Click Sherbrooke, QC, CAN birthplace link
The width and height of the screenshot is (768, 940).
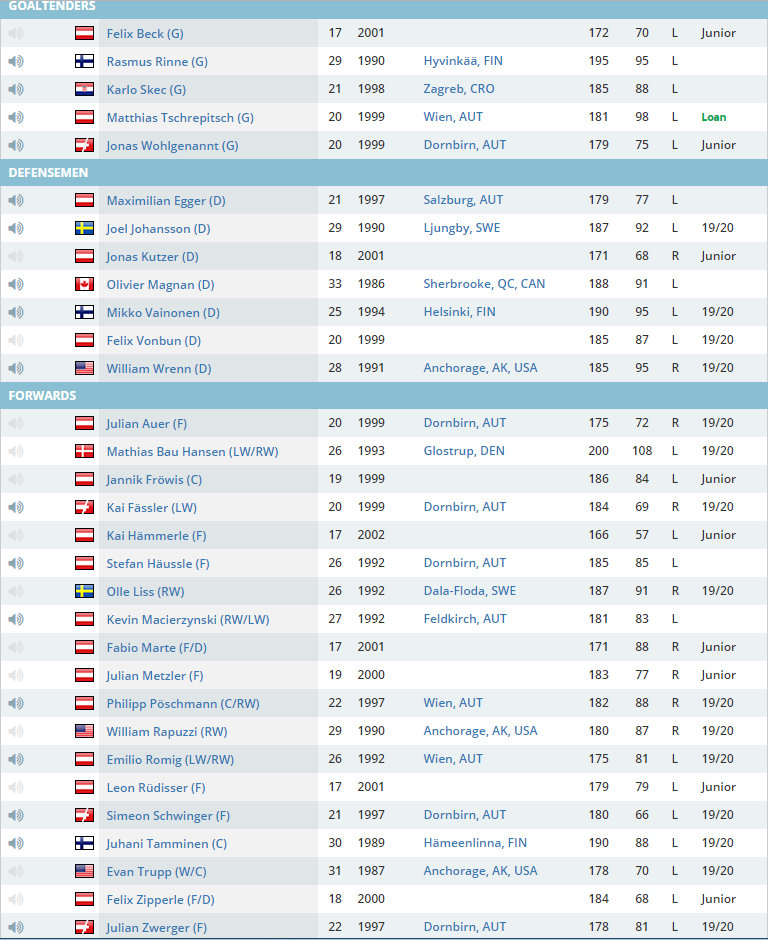click(484, 284)
